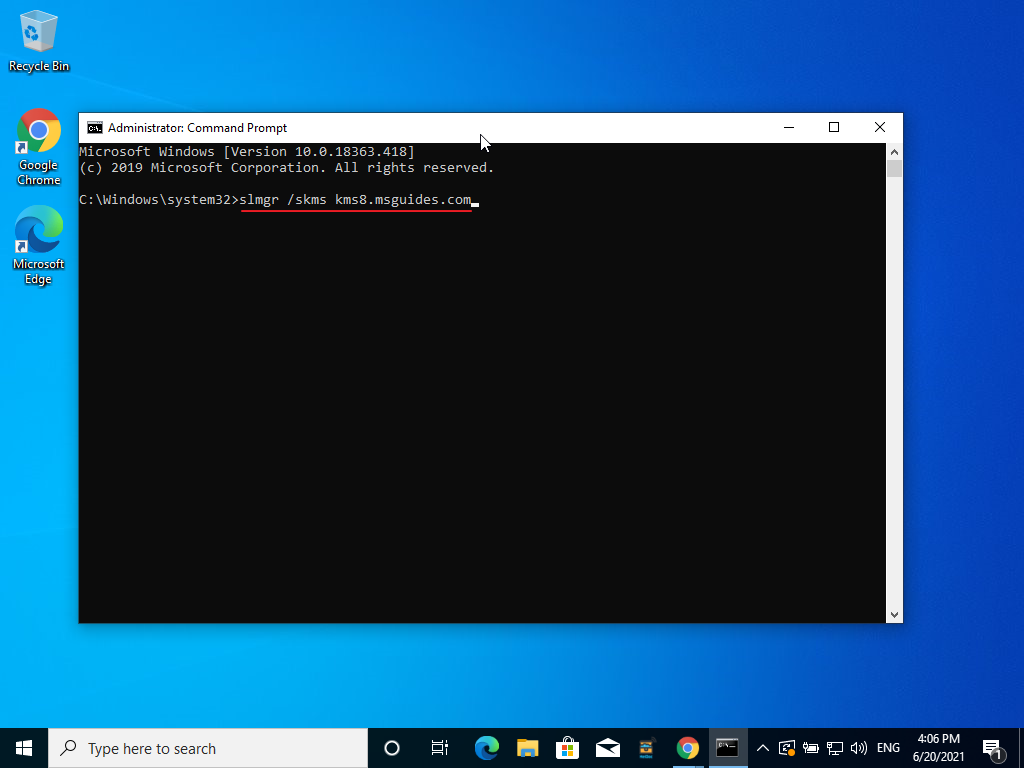This screenshot has height=768, width=1024.
Task: Open the orange app between Mail and Chrome
Action: click(647, 748)
